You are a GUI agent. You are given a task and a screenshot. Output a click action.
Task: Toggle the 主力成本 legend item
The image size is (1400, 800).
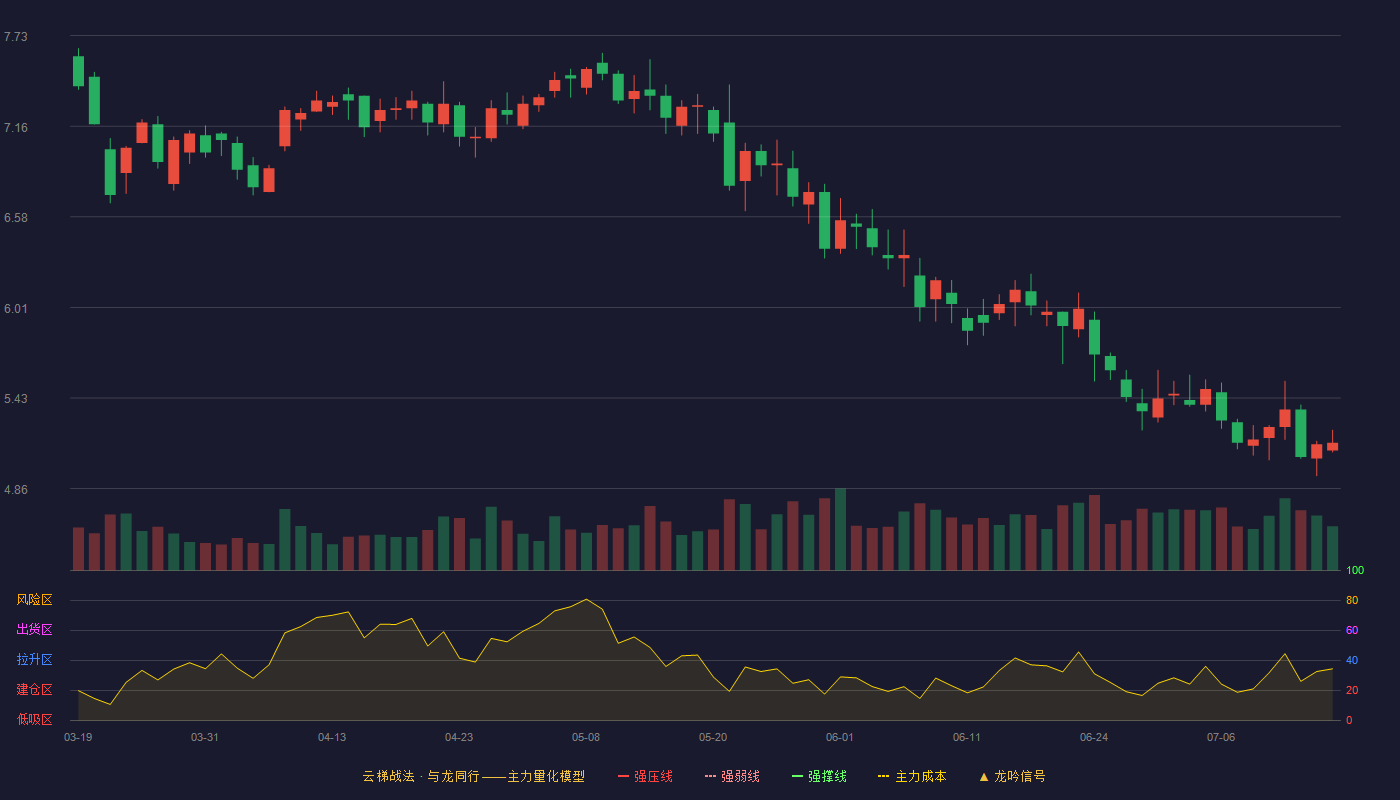click(912, 776)
